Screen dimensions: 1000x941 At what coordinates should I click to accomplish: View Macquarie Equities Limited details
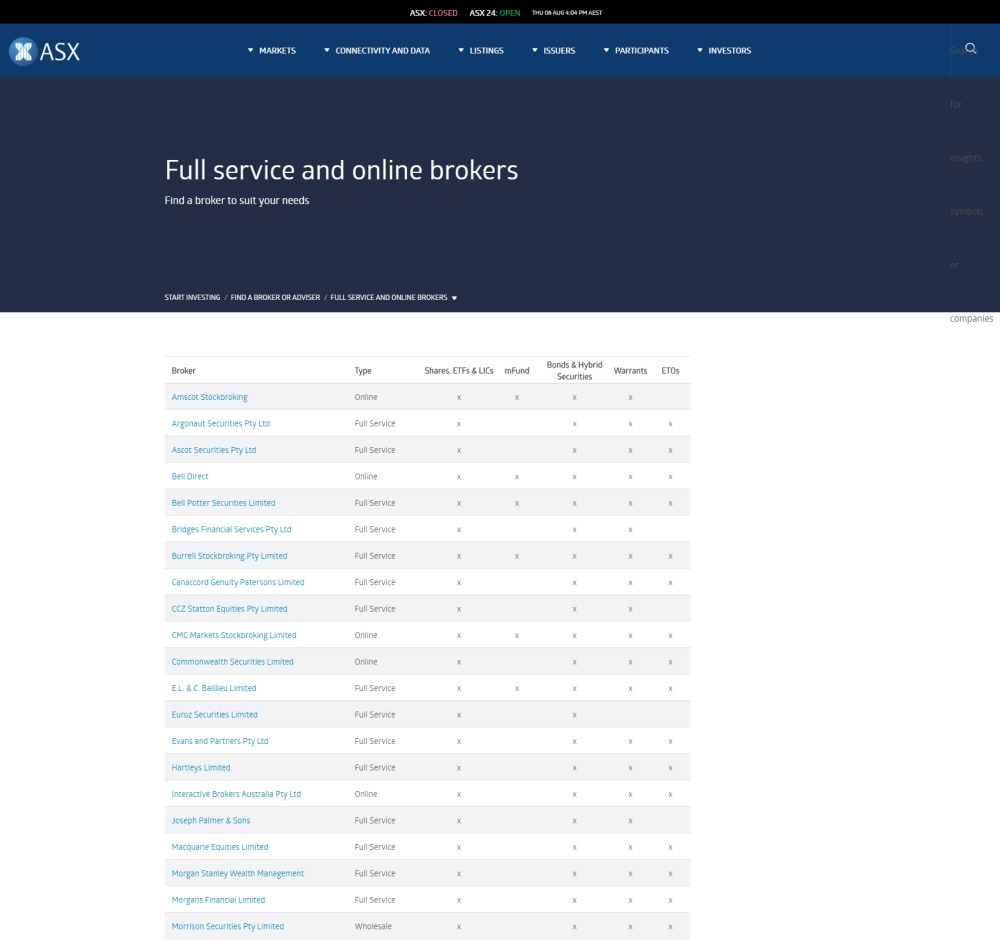(x=219, y=846)
